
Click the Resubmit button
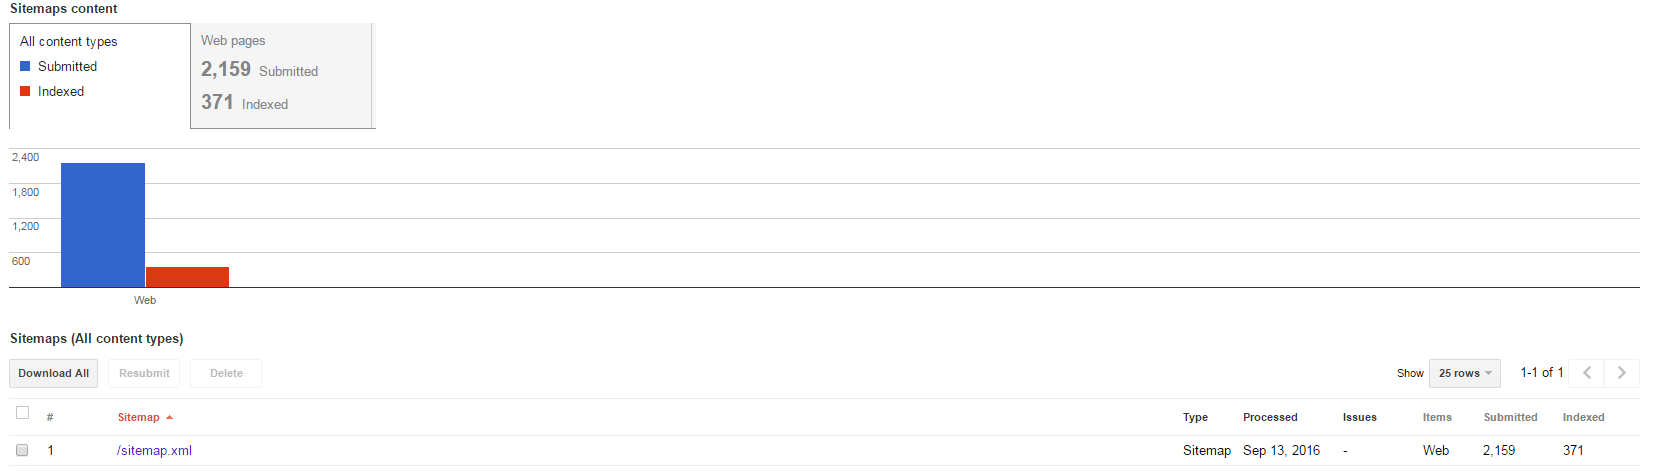tap(144, 373)
